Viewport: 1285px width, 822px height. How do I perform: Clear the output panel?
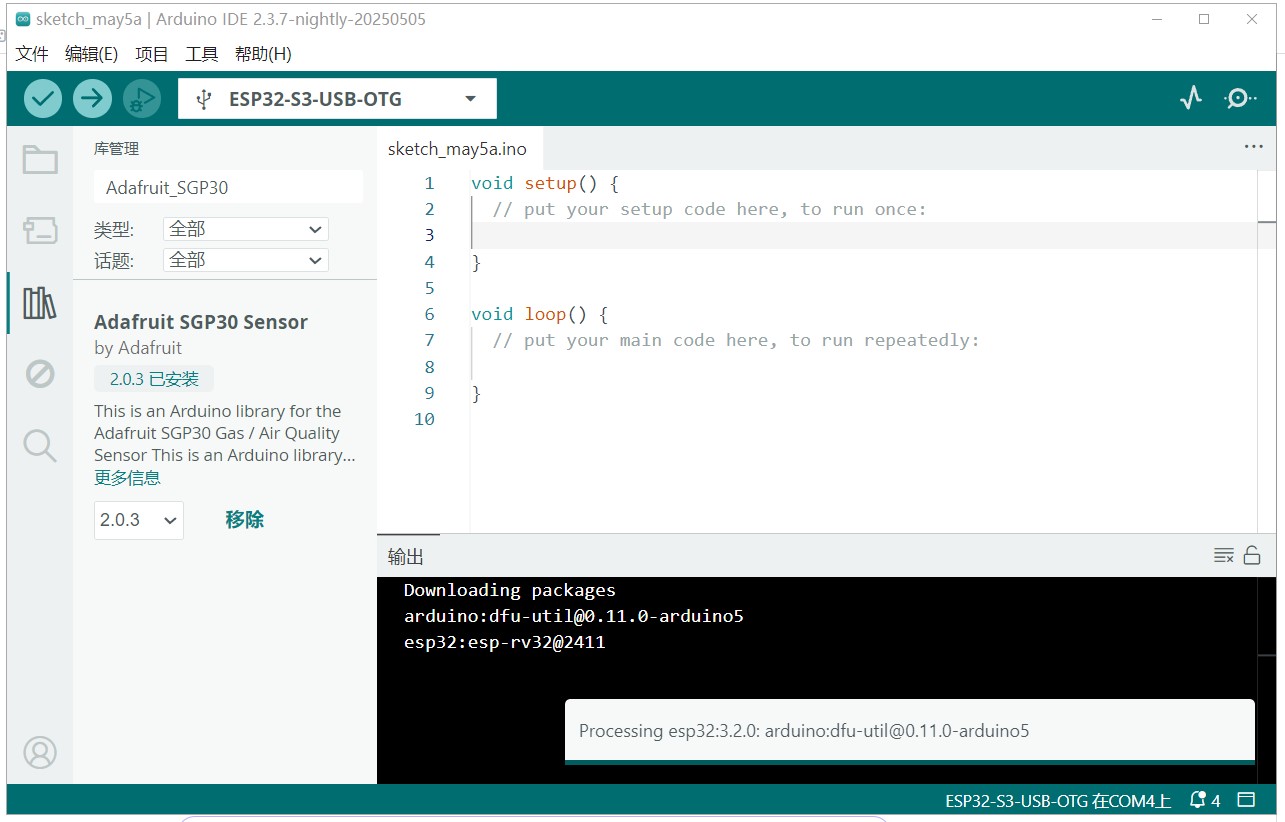point(1223,556)
